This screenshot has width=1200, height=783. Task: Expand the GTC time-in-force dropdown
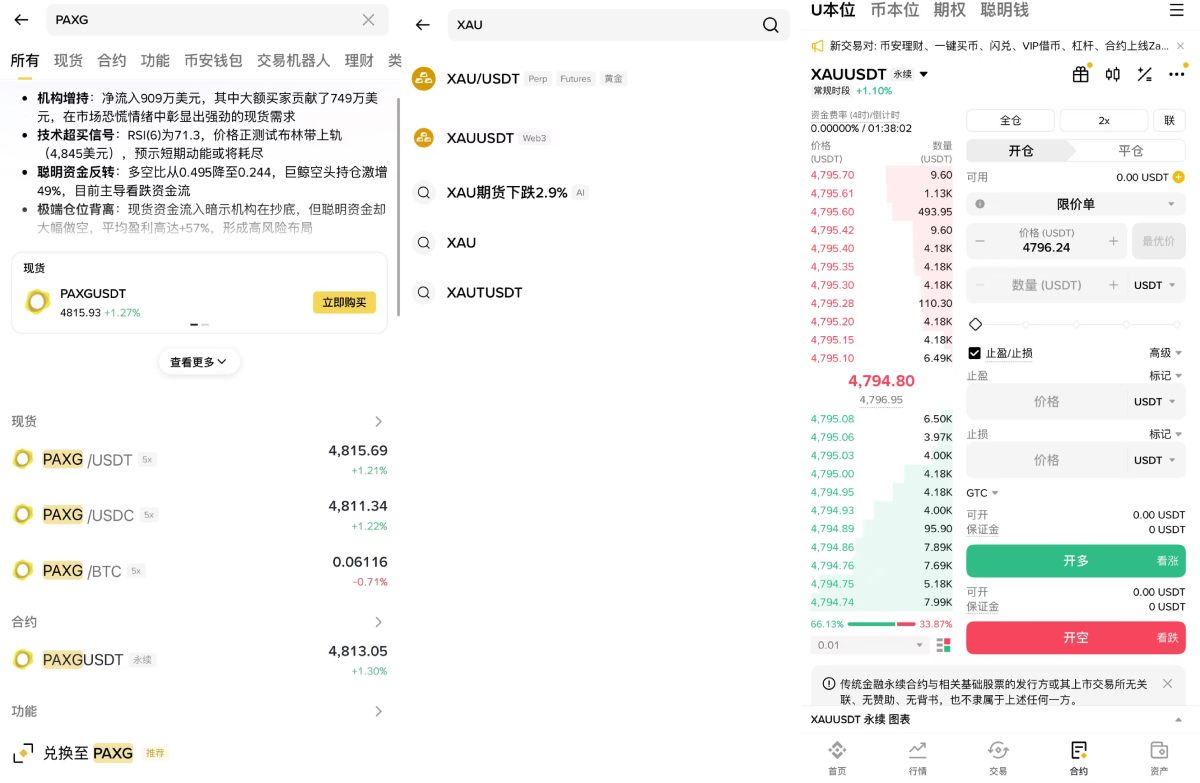(980, 492)
